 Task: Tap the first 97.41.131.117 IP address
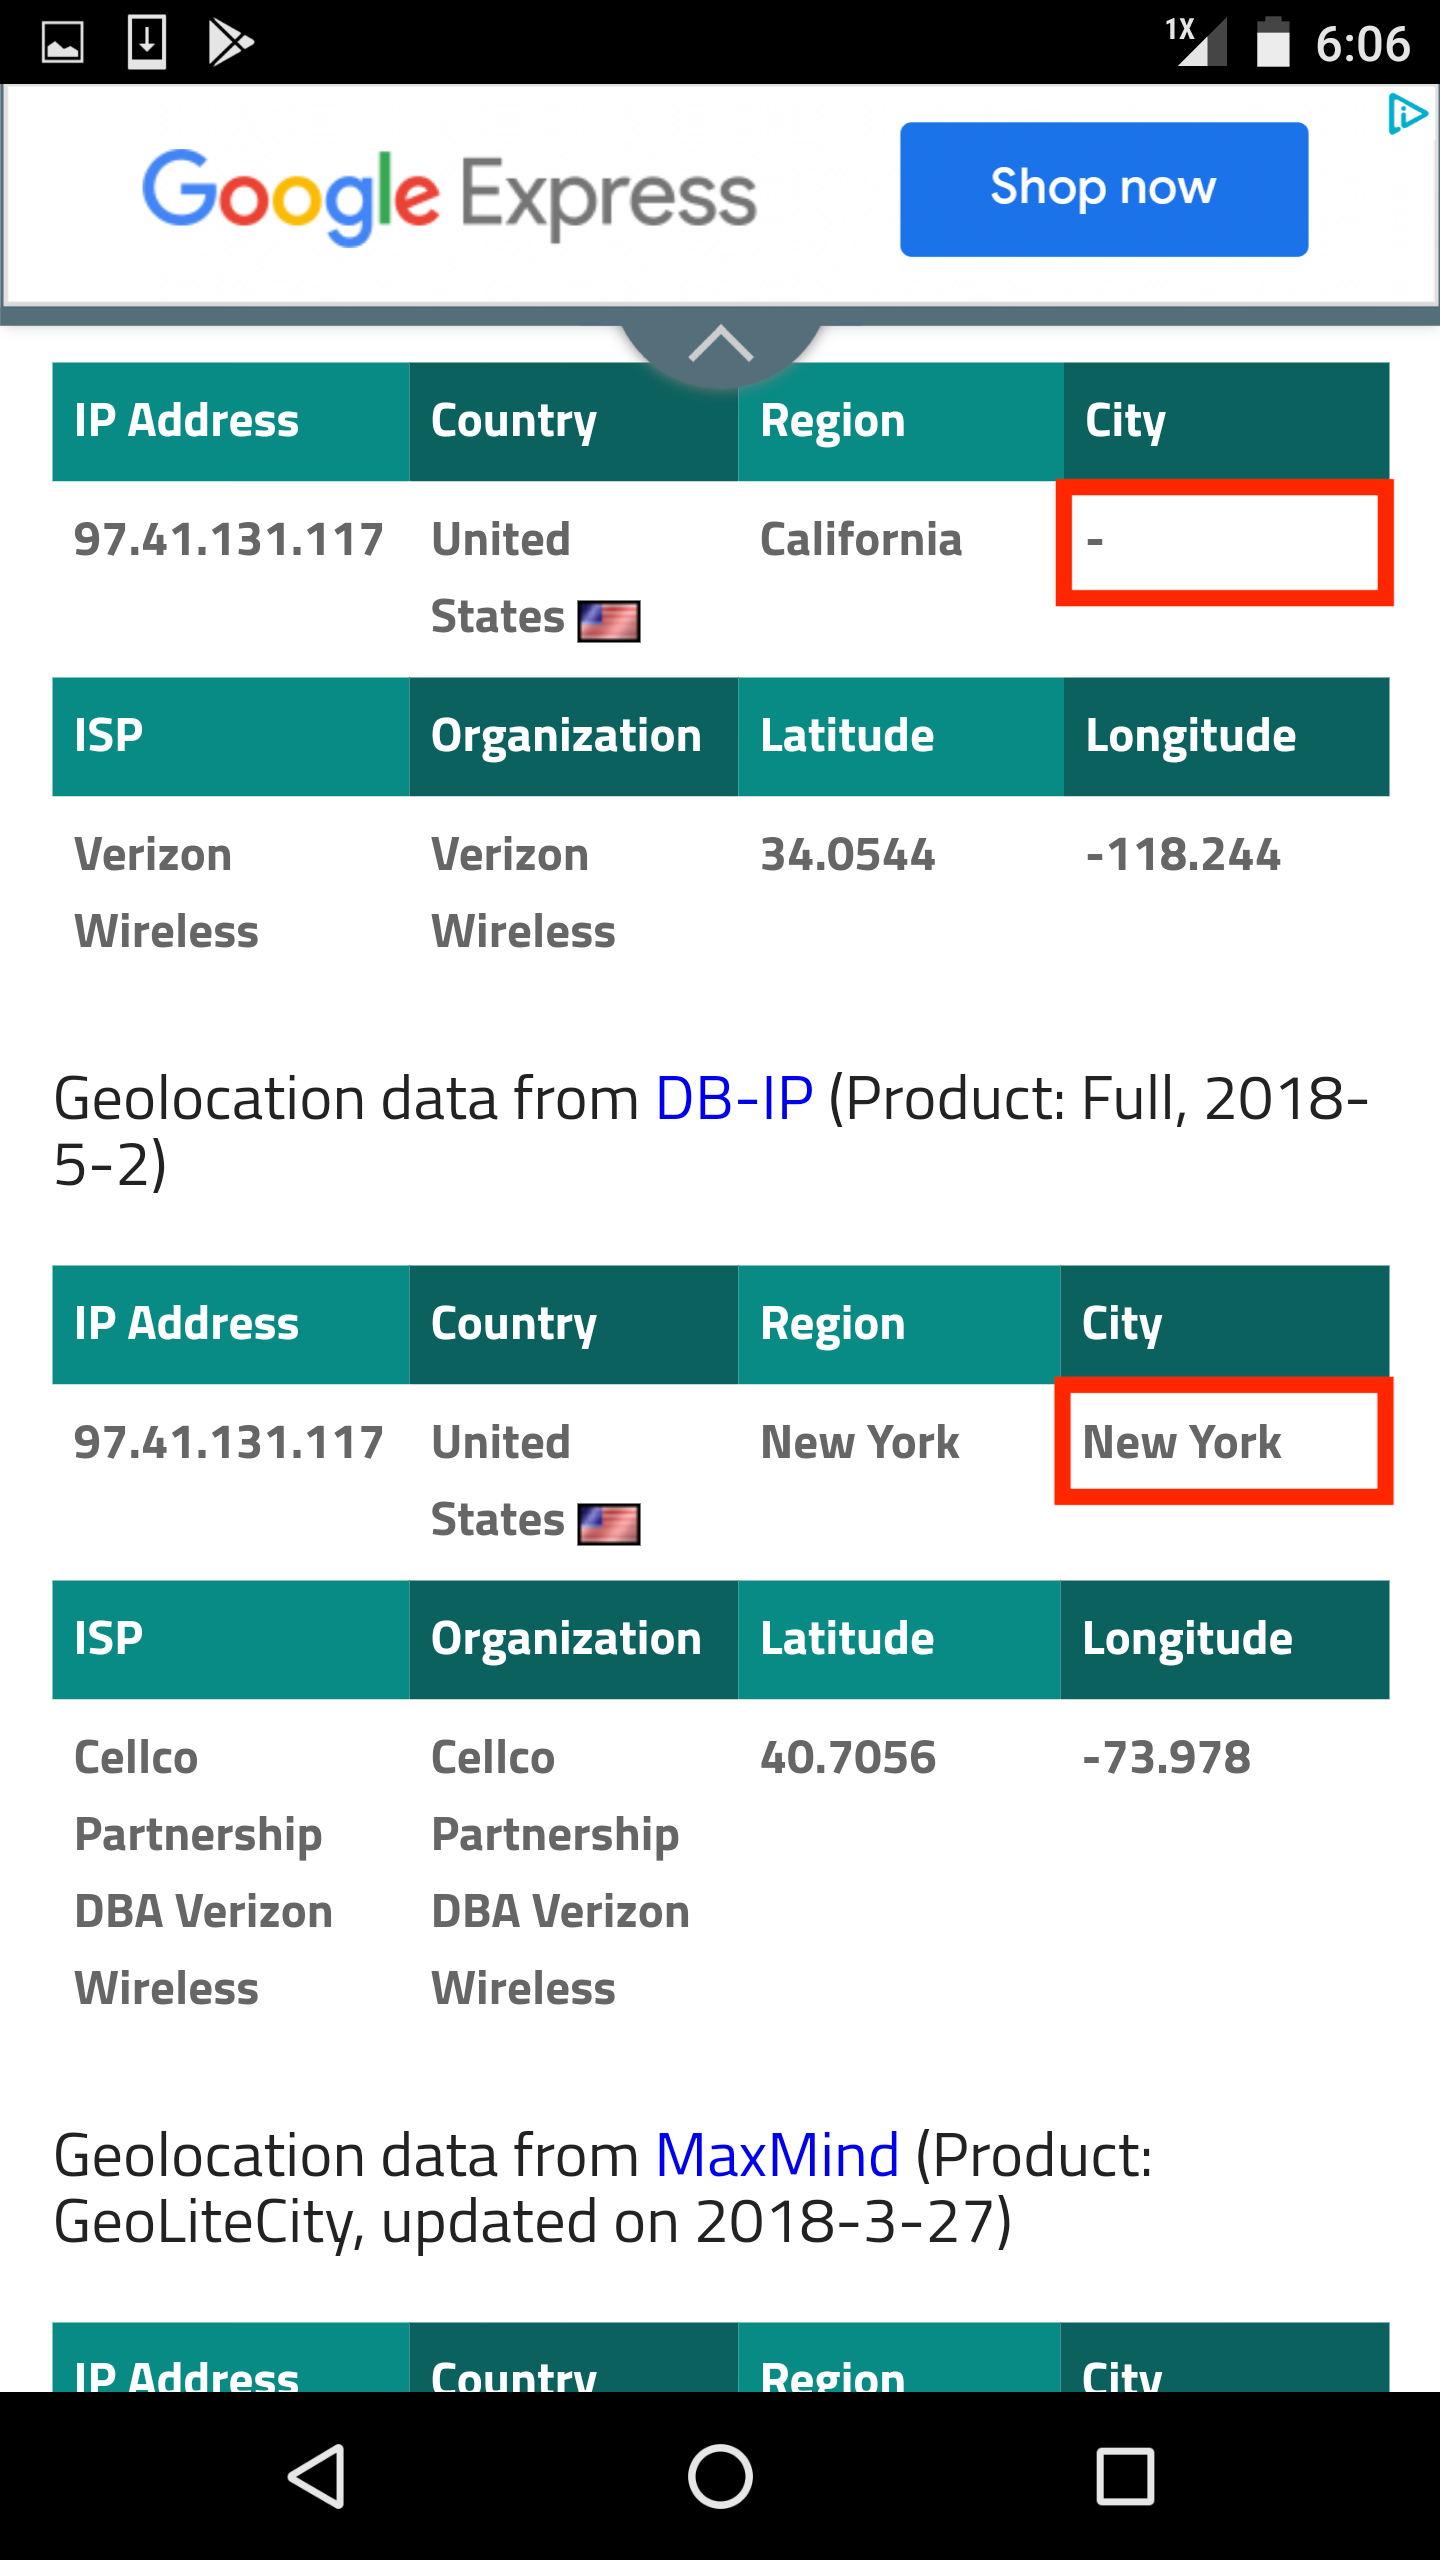(x=229, y=540)
